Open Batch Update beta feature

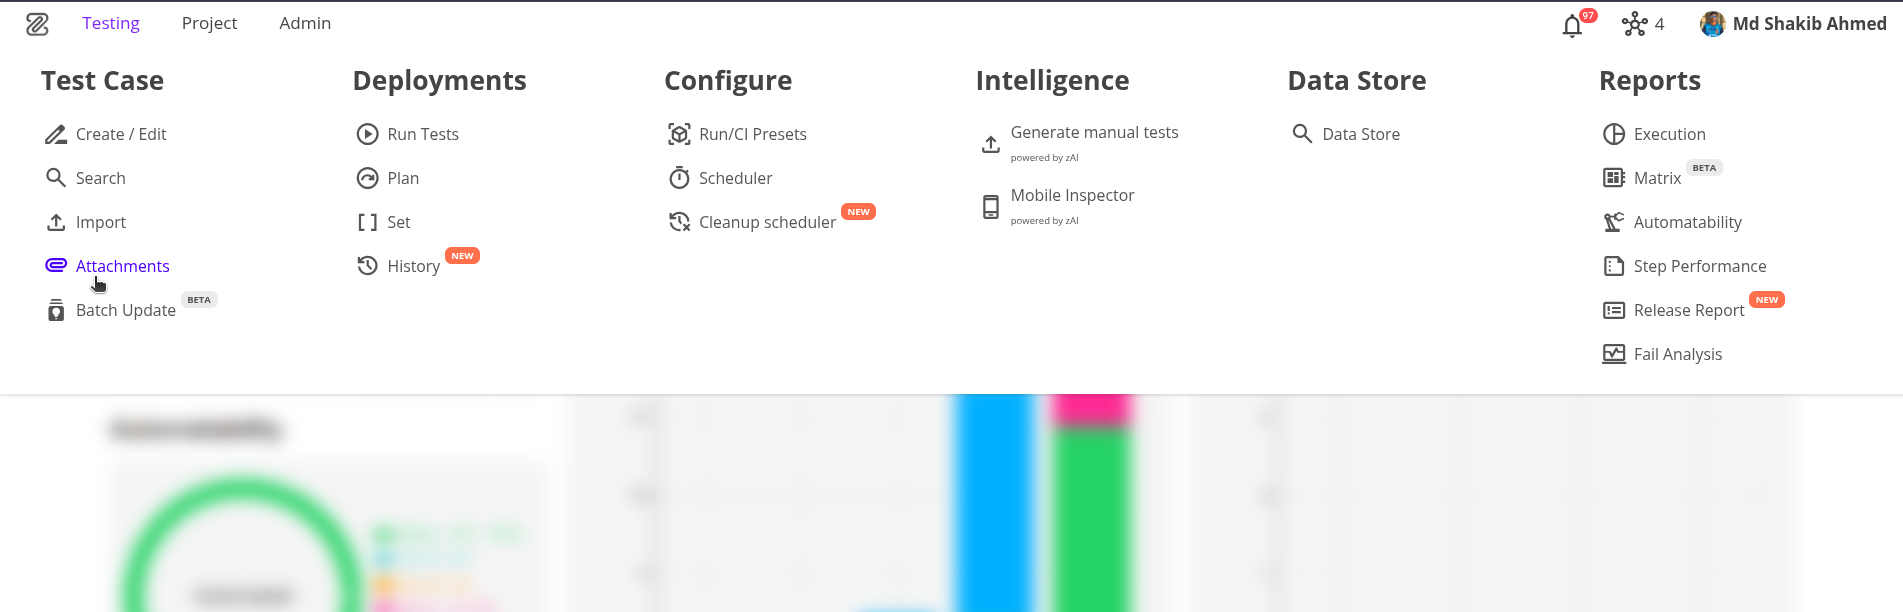coord(125,310)
